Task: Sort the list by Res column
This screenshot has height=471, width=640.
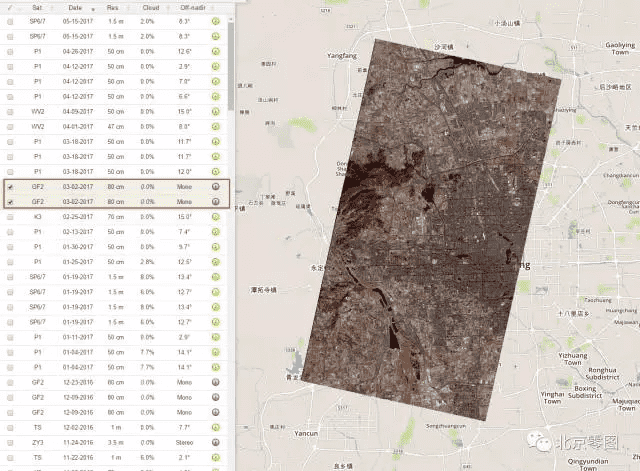Action: click(113, 8)
